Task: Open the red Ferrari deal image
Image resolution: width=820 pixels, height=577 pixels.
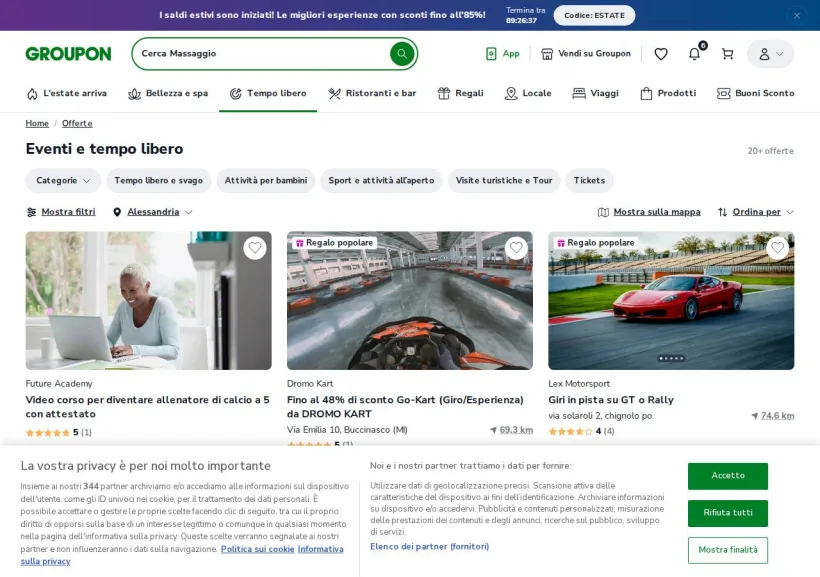Action: 671,301
